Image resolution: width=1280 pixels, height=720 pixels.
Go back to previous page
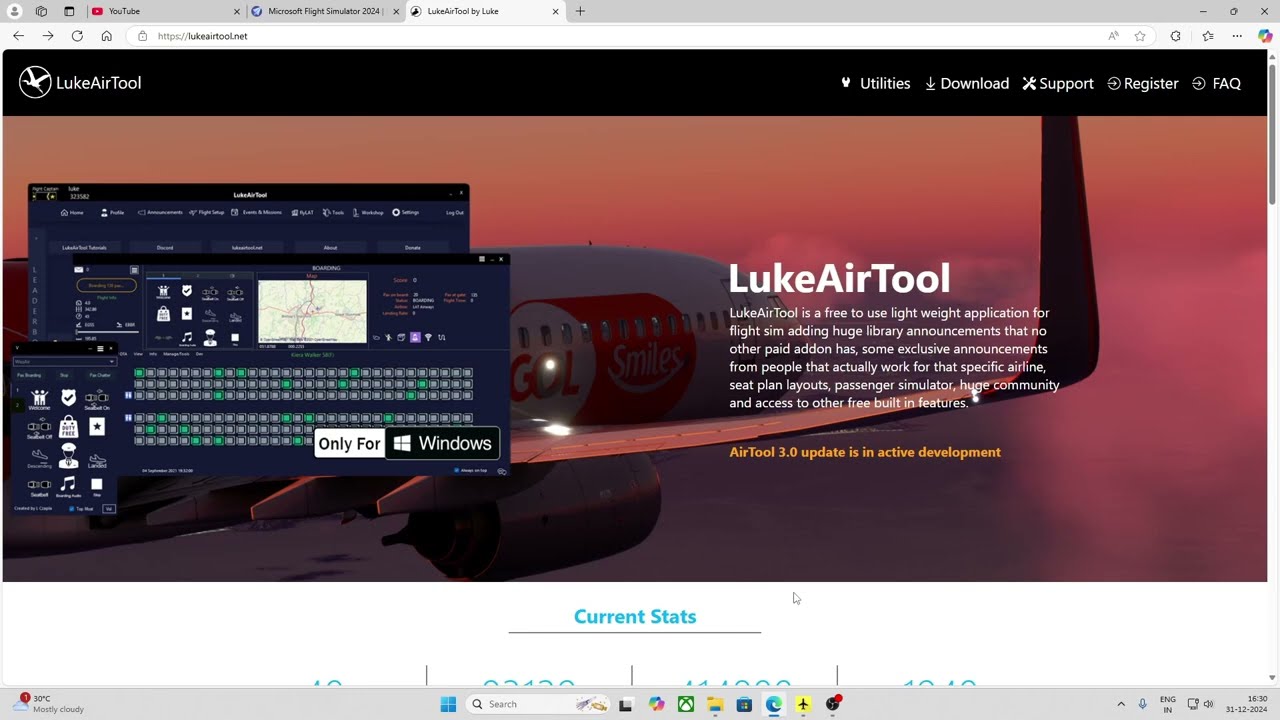point(18,36)
